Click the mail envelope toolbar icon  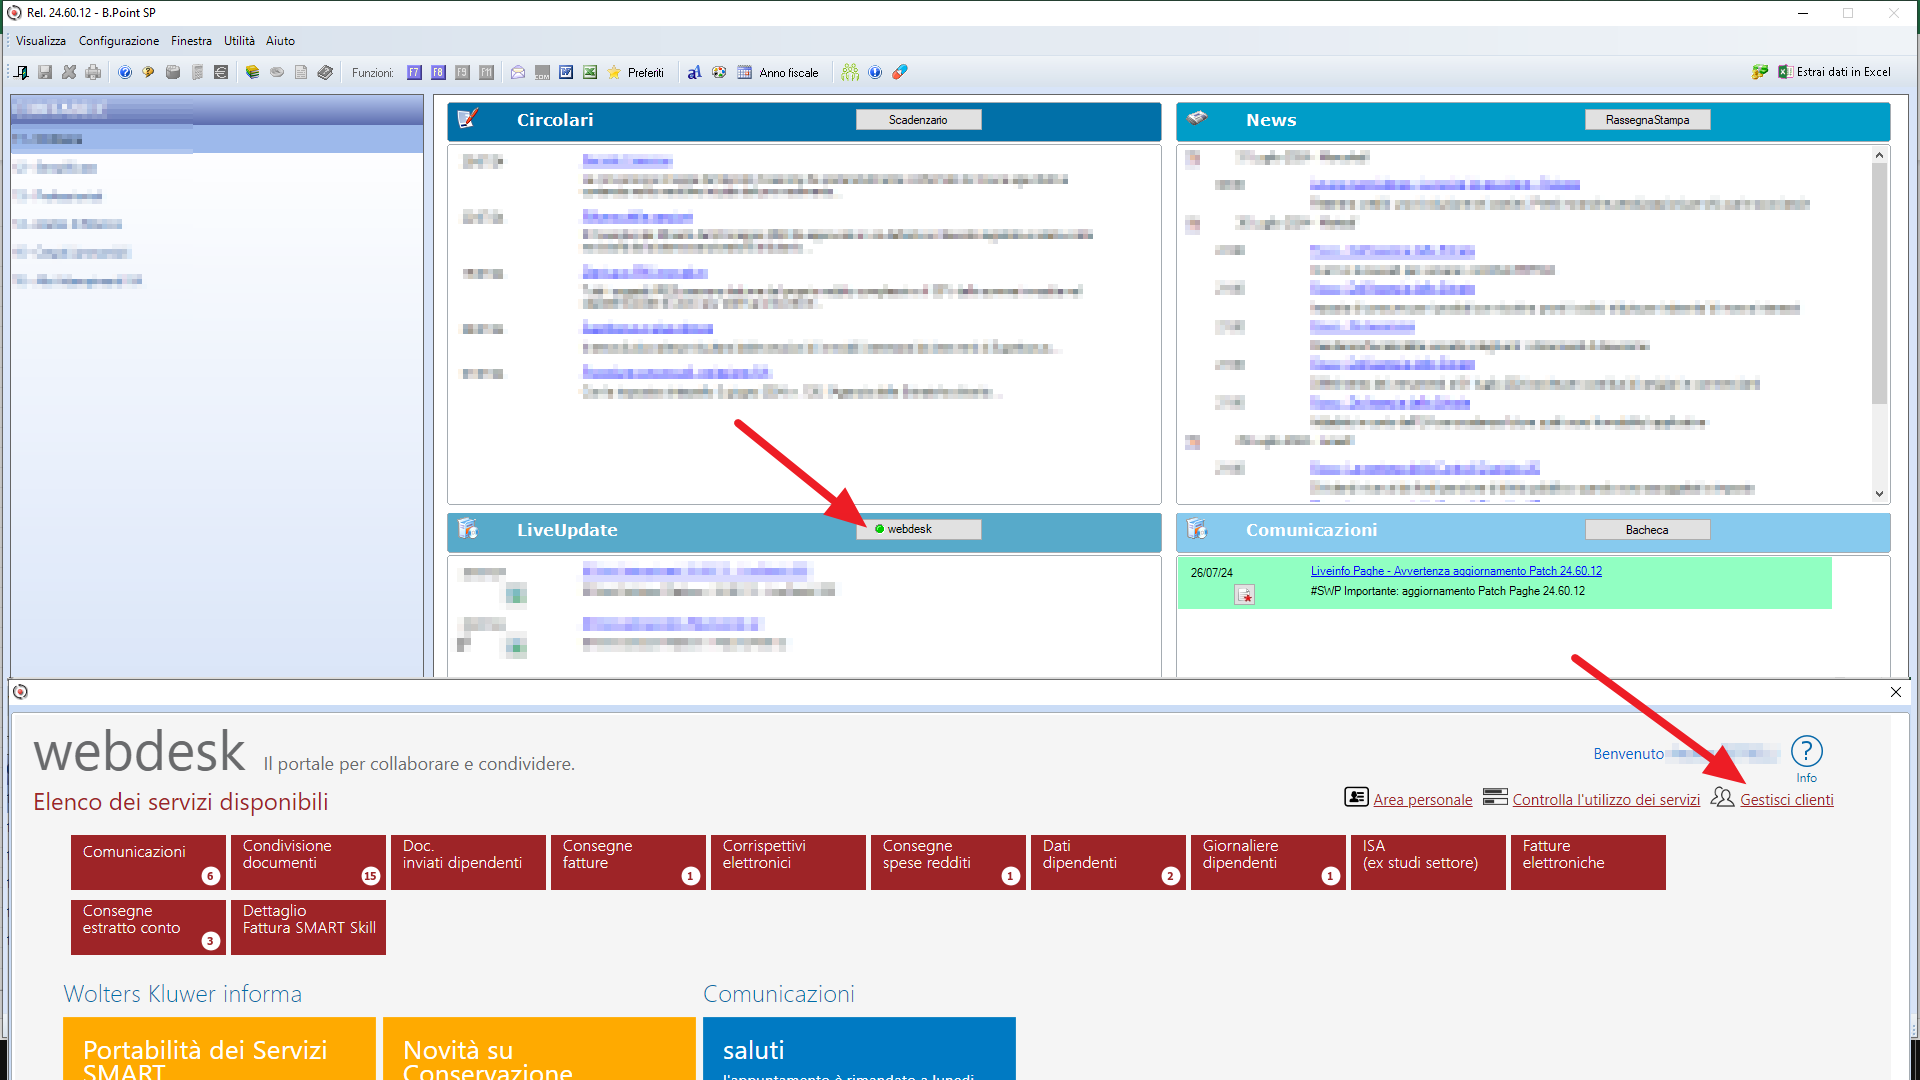click(518, 72)
